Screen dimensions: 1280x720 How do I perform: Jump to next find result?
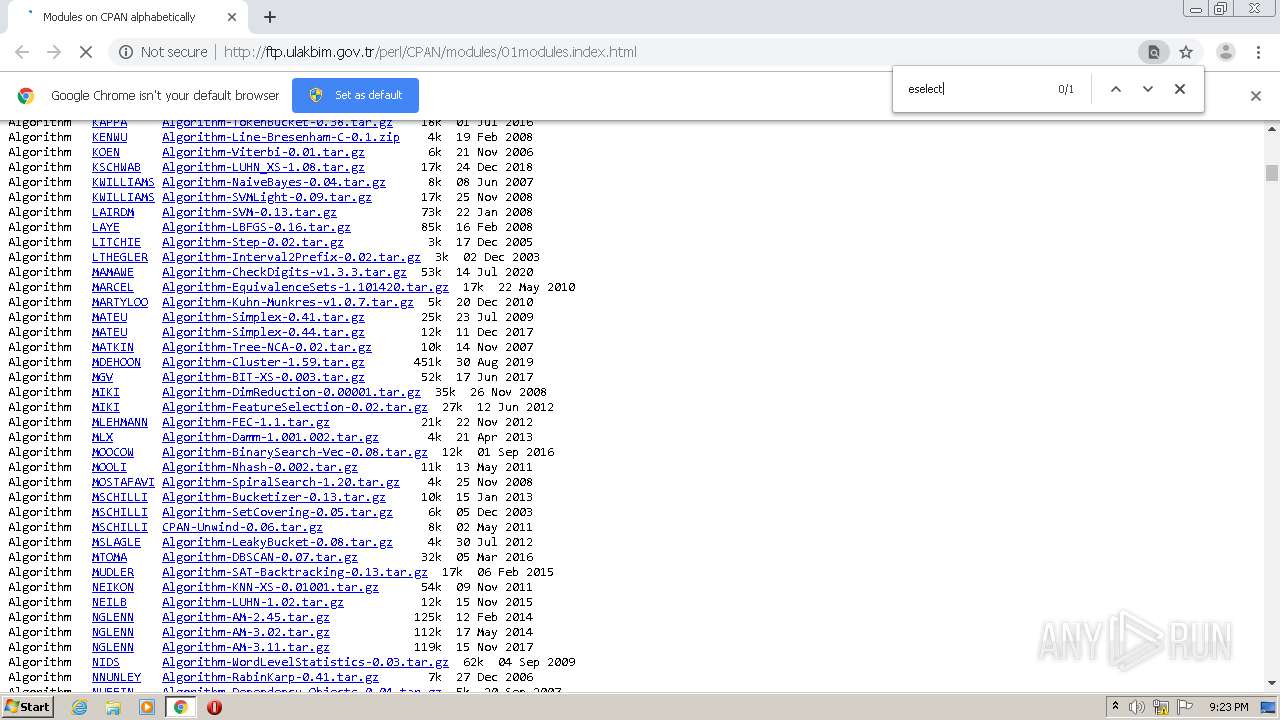pyautogui.click(x=1148, y=89)
